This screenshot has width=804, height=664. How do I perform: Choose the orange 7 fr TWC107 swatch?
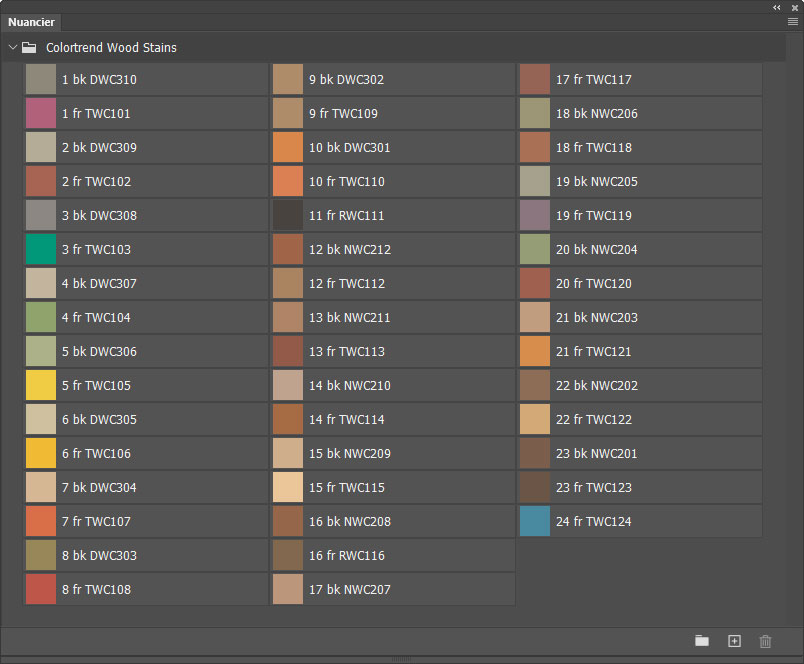point(41,521)
